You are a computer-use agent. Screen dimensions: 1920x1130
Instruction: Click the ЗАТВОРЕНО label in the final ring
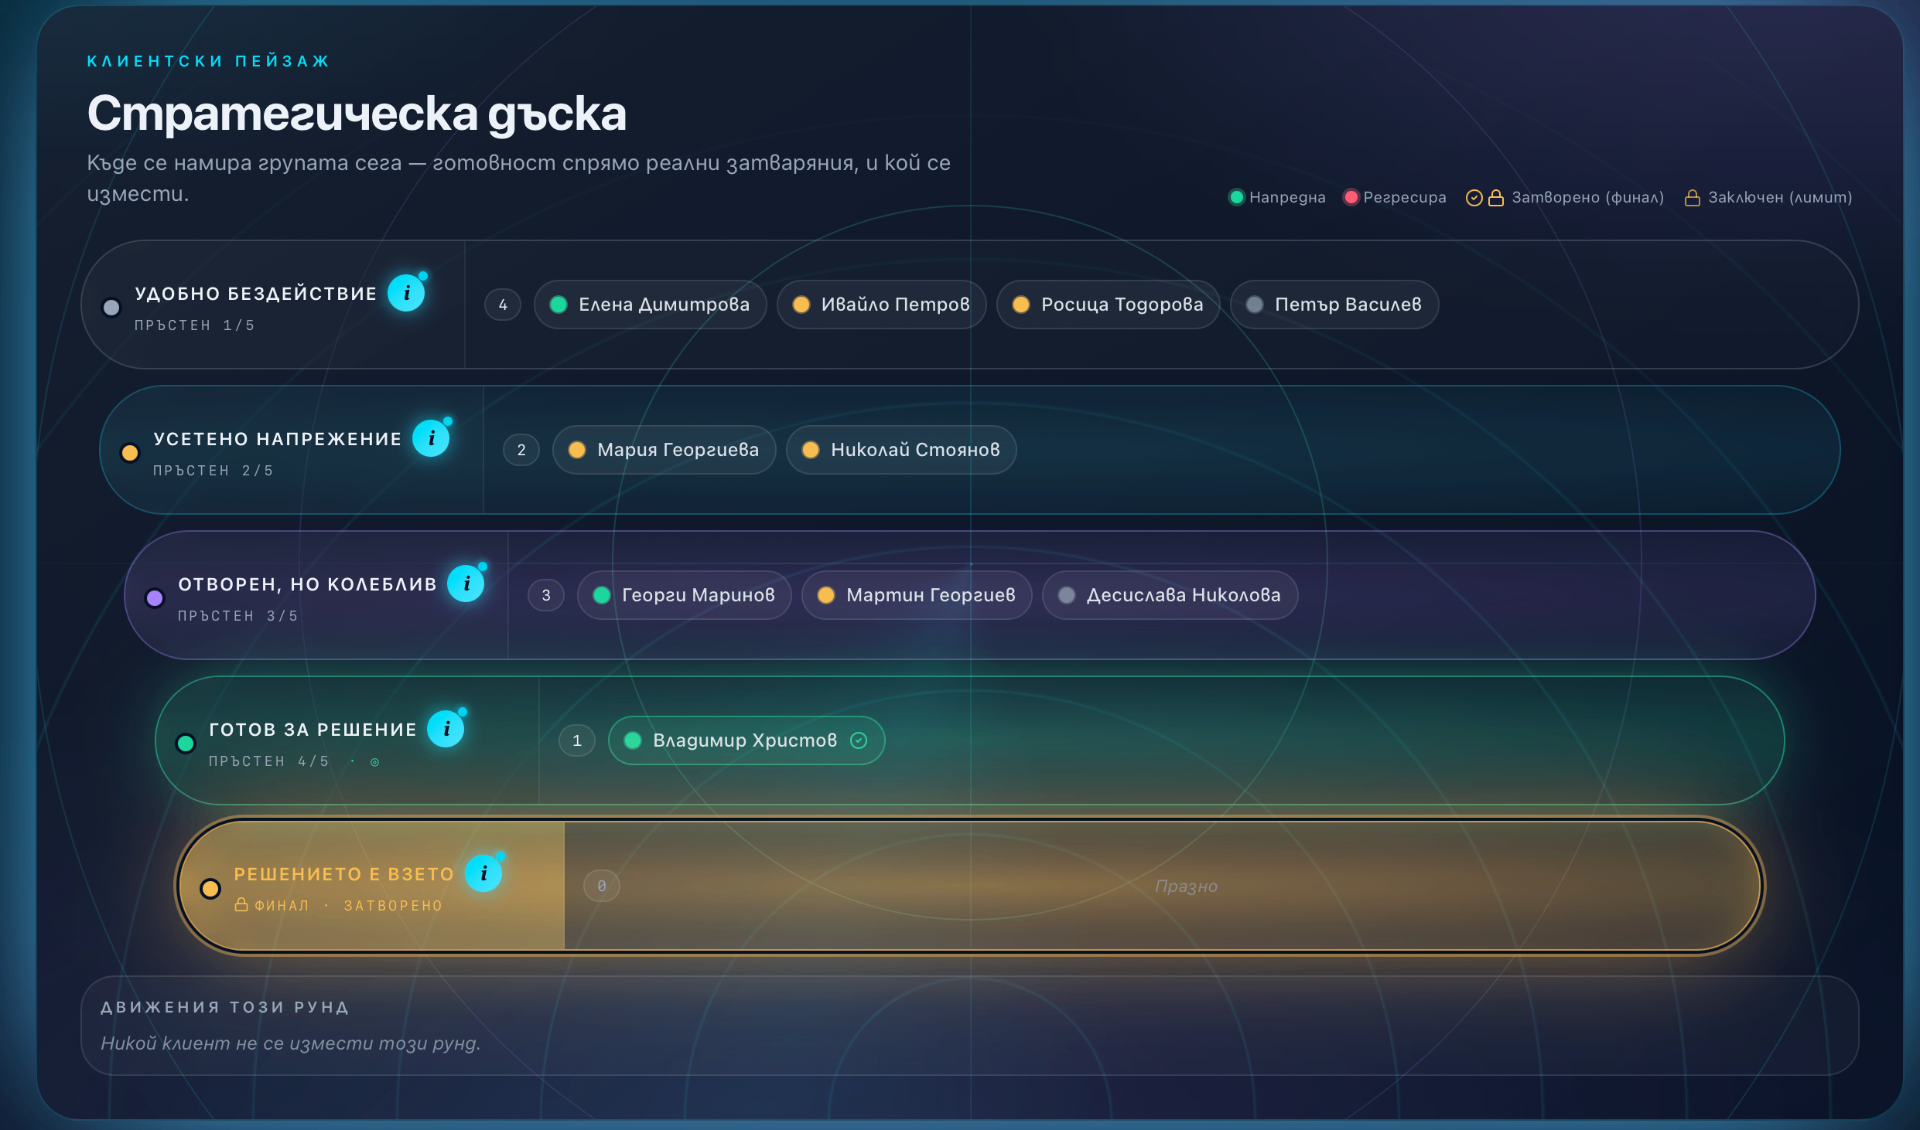[393, 906]
